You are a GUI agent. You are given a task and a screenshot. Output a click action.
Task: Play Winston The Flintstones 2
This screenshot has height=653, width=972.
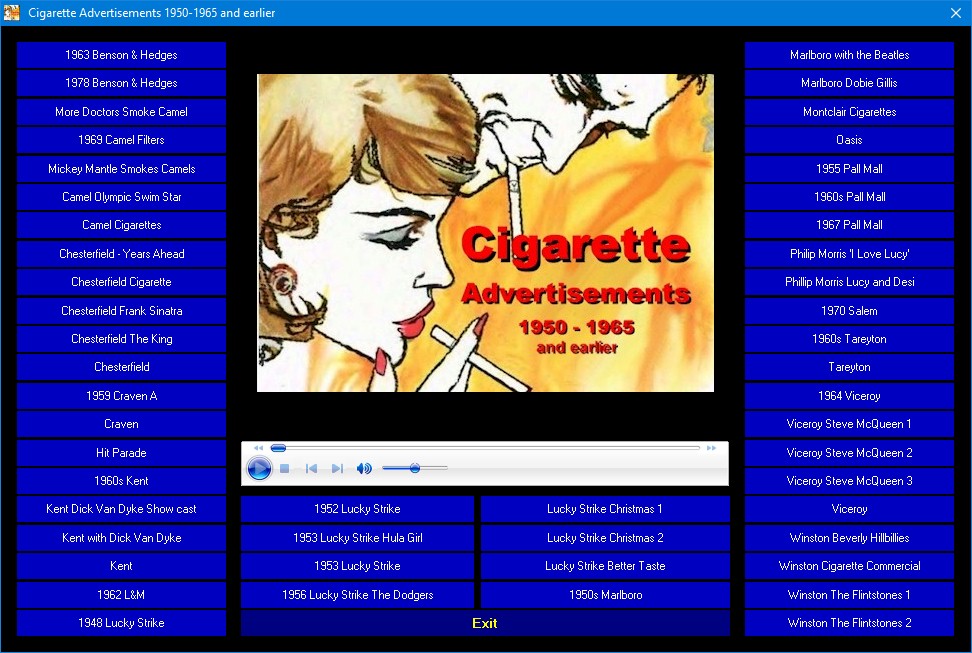(x=849, y=623)
